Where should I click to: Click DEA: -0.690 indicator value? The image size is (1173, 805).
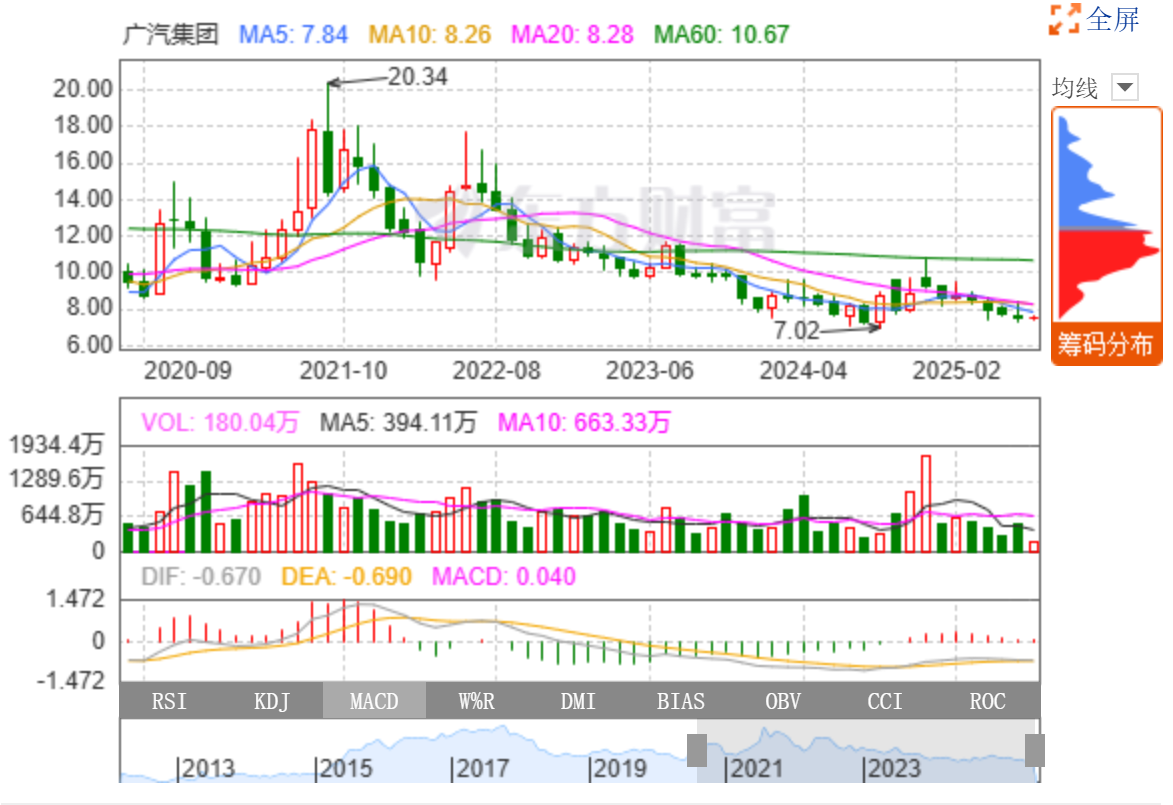346,577
